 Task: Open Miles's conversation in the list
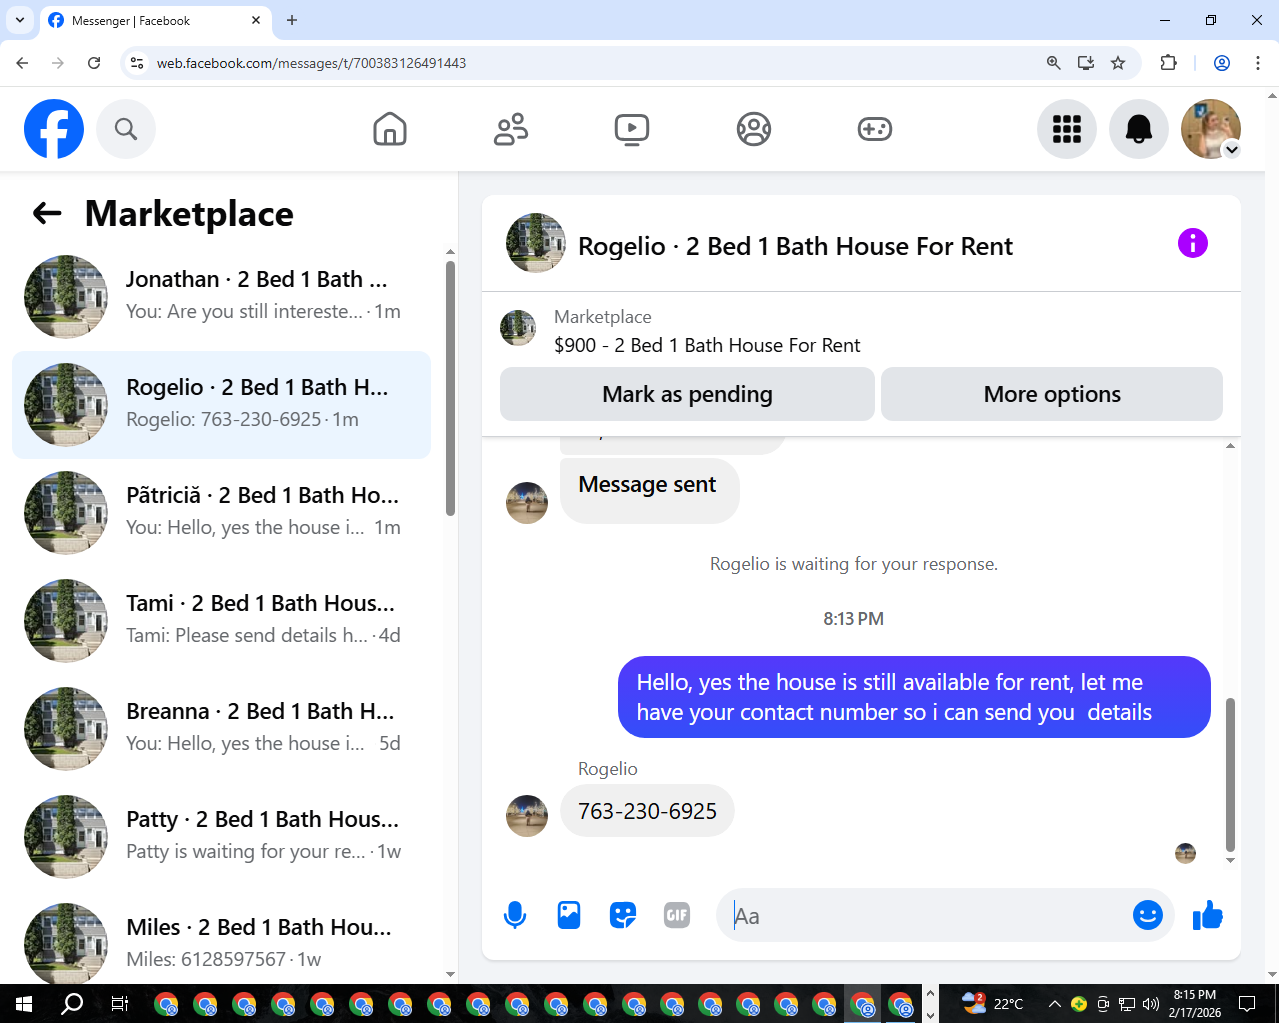[x=222, y=943]
